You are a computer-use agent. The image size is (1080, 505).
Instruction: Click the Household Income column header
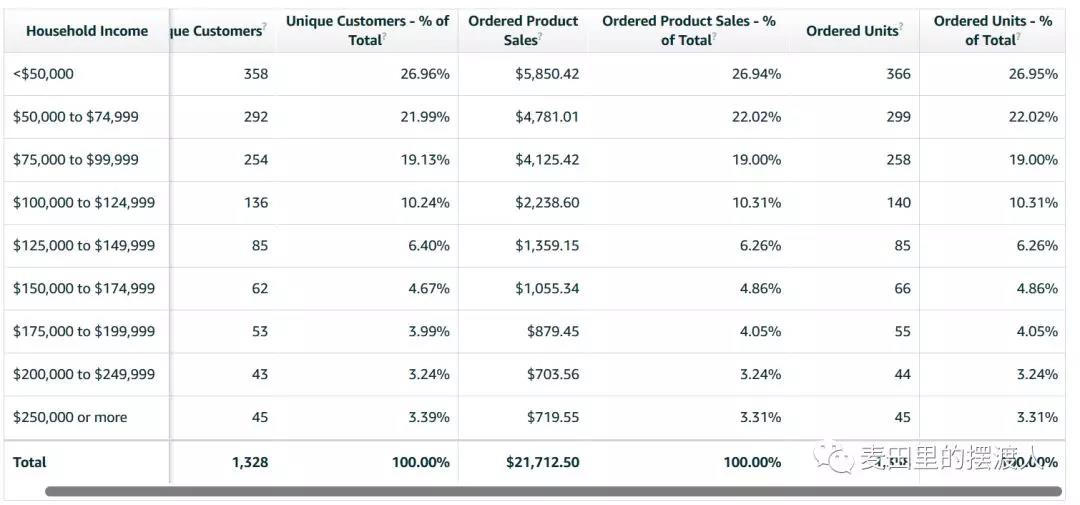pyautogui.click(x=87, y=31)
